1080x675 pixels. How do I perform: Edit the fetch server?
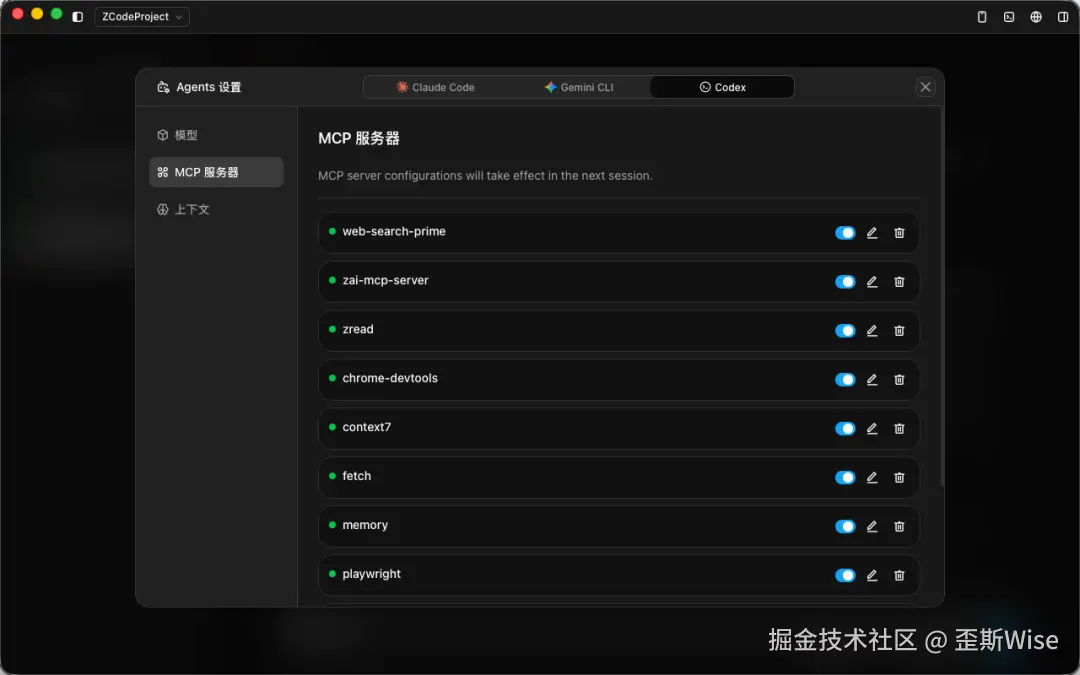pos(872,477)
